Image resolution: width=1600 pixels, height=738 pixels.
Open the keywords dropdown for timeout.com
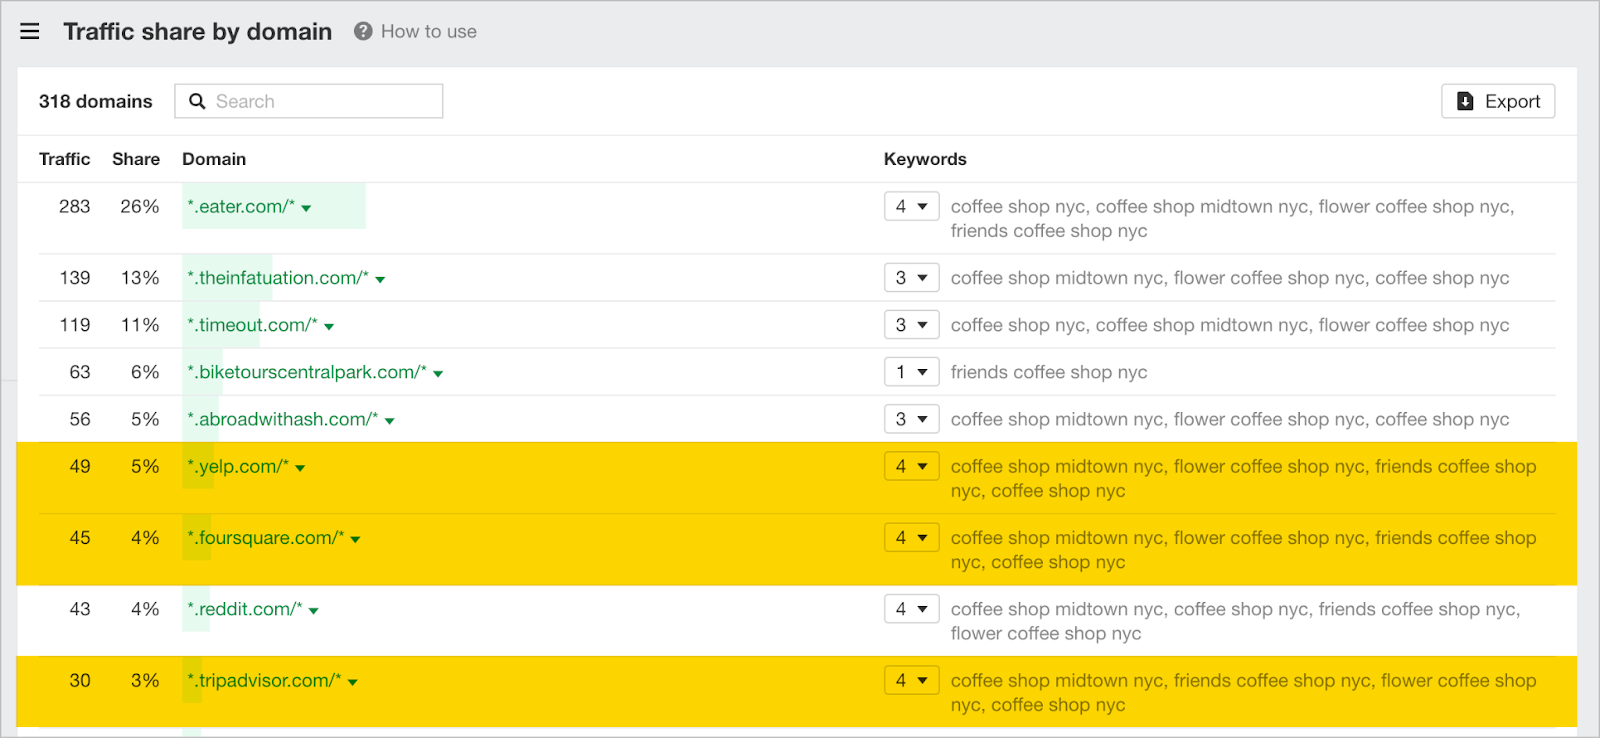click(x=911, y=325)
